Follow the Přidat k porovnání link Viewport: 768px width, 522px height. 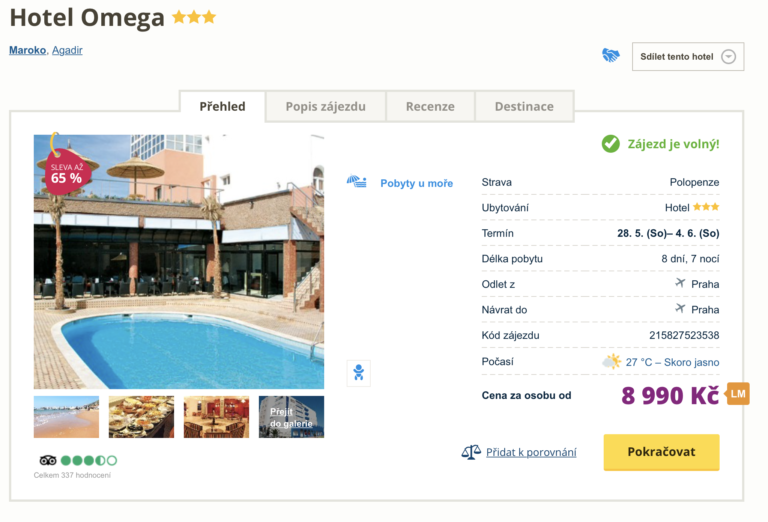coord(531,452)
